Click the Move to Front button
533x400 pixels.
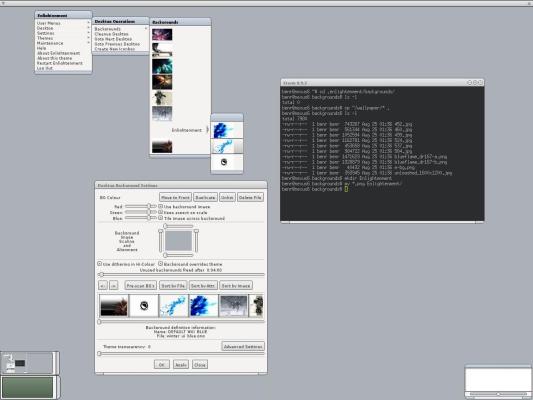click(175, 197)
